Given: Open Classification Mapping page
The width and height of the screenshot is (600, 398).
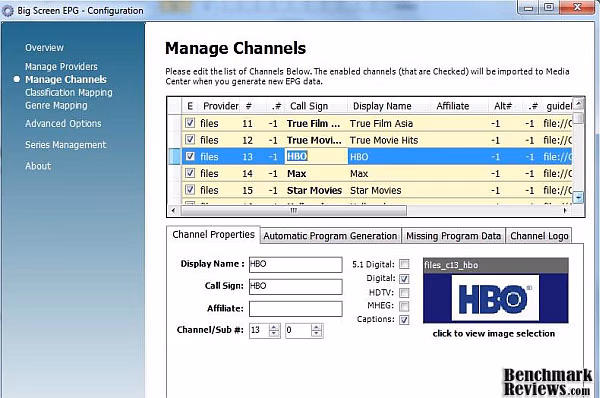Looking at the screenshot, I should point(69,93).
